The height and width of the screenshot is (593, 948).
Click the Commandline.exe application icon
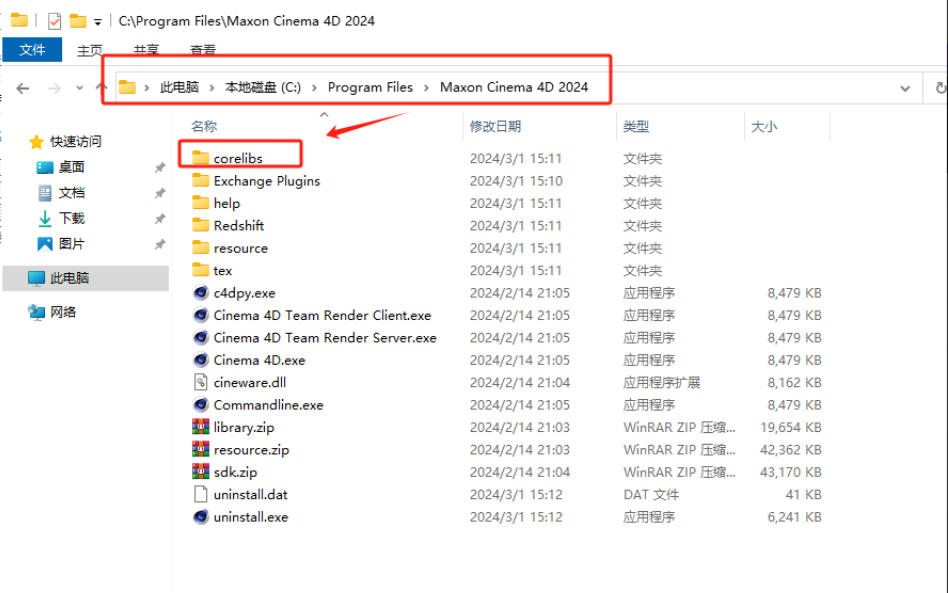click(201, 404)
